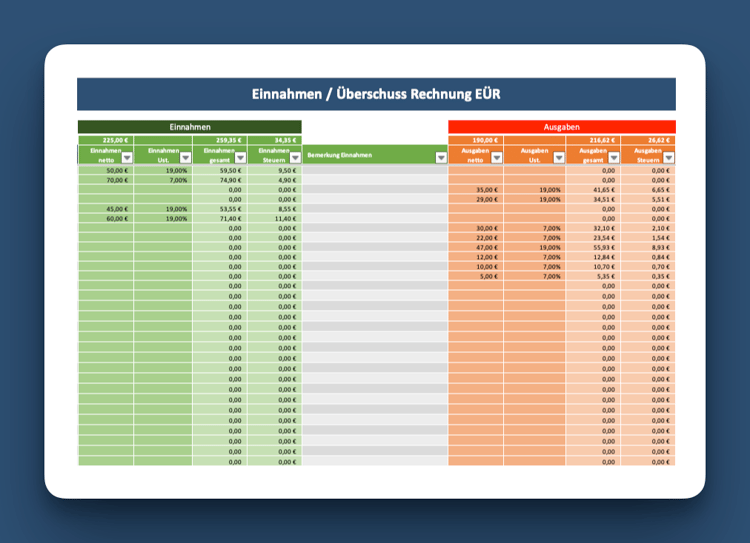
Task: Select the 259,35 € Einnahmen gesamt total
Action: [x=220, y=140]
